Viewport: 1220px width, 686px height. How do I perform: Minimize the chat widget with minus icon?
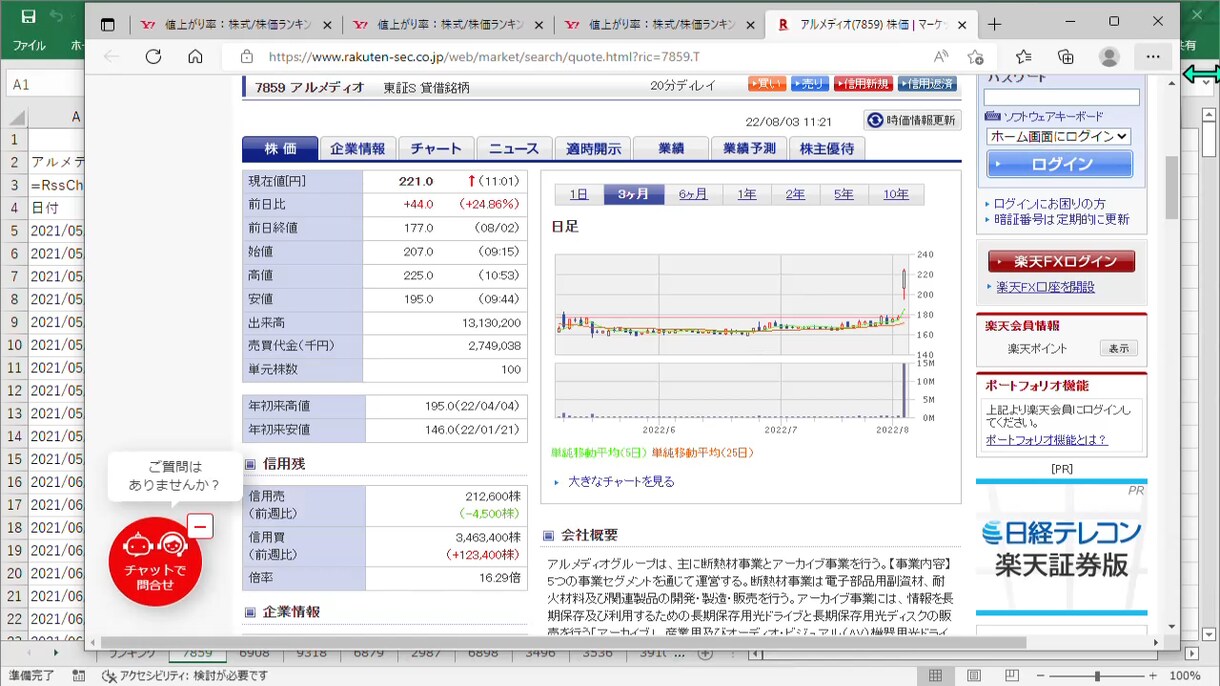coord(200,526)
